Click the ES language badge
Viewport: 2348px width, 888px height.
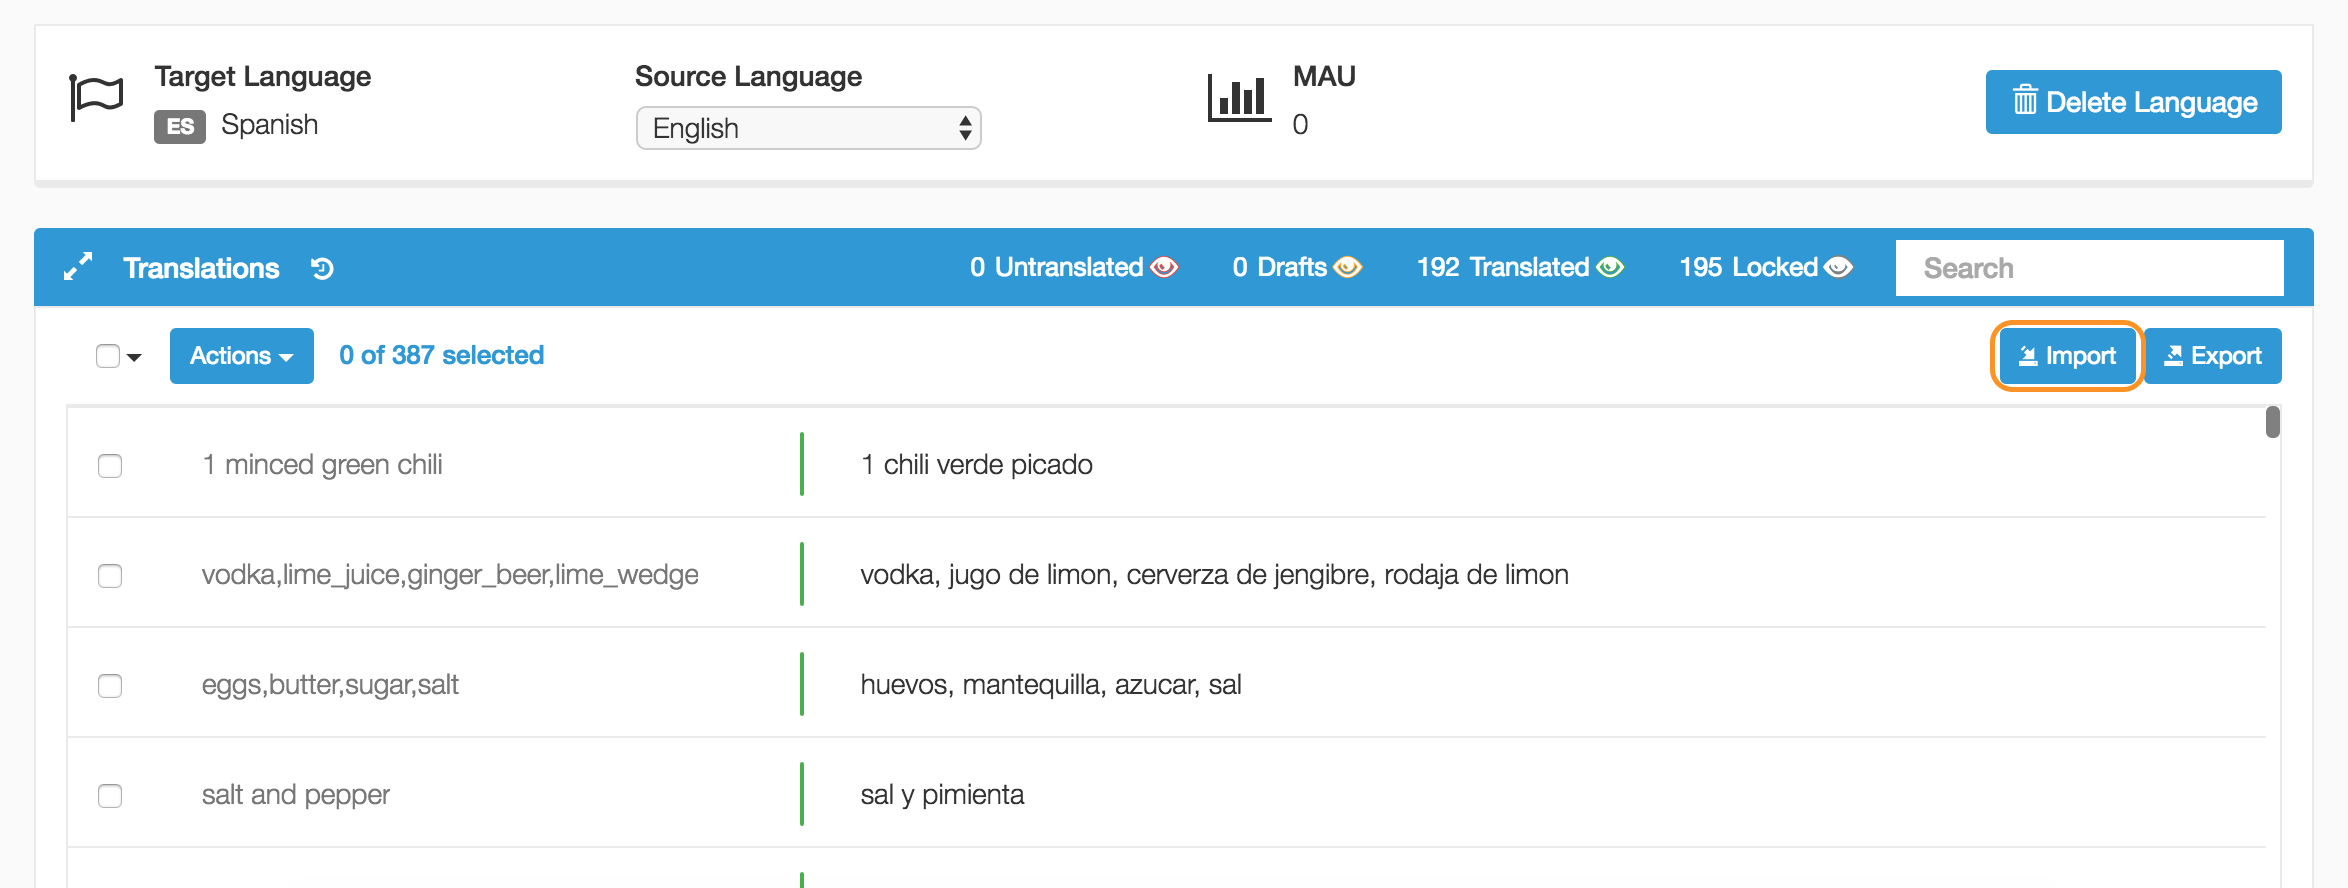coord(180,126)
